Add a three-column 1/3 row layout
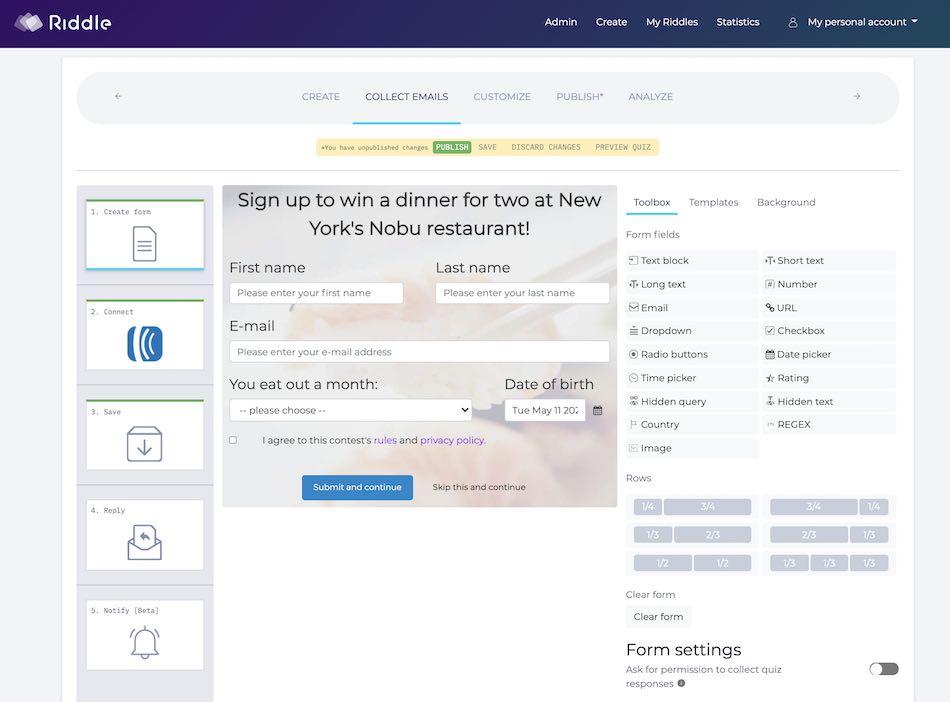 pos(829,563)
